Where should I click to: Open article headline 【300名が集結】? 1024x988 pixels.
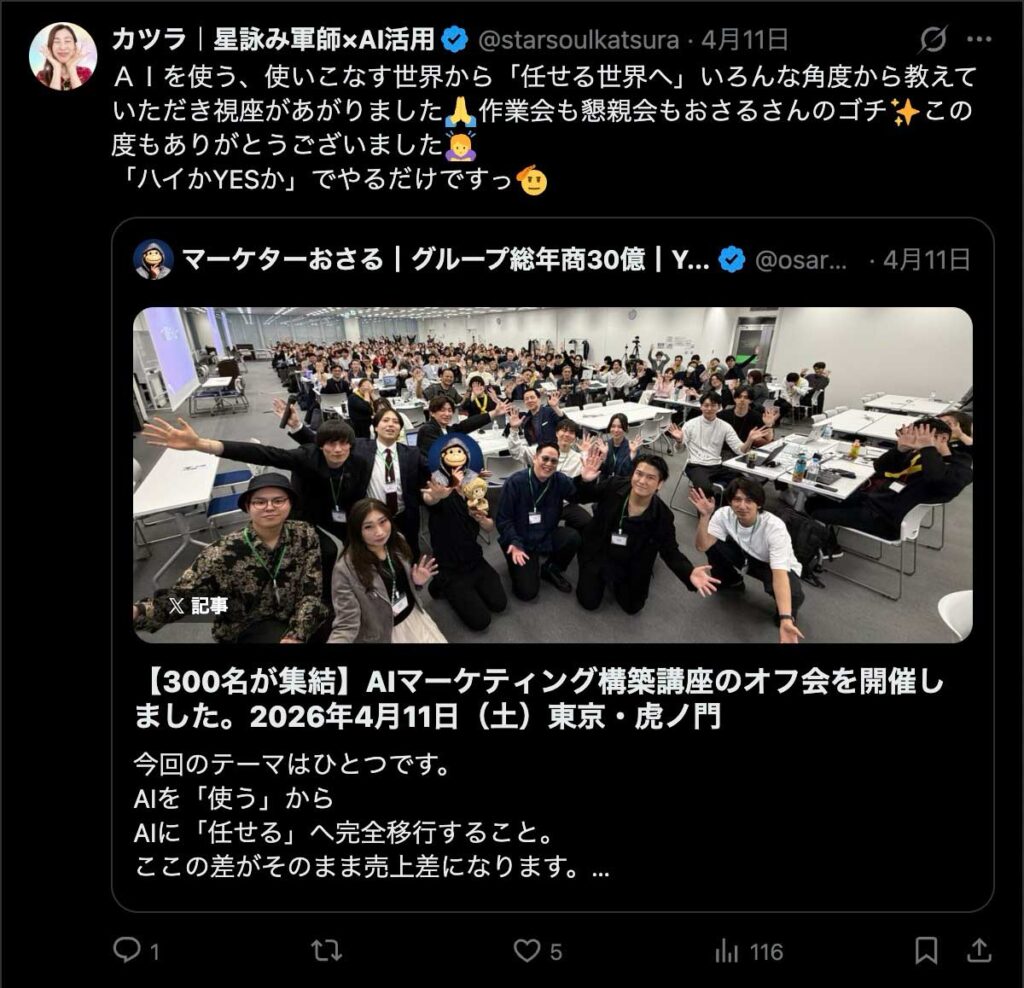pyautogui.click(x=539, y=699)
